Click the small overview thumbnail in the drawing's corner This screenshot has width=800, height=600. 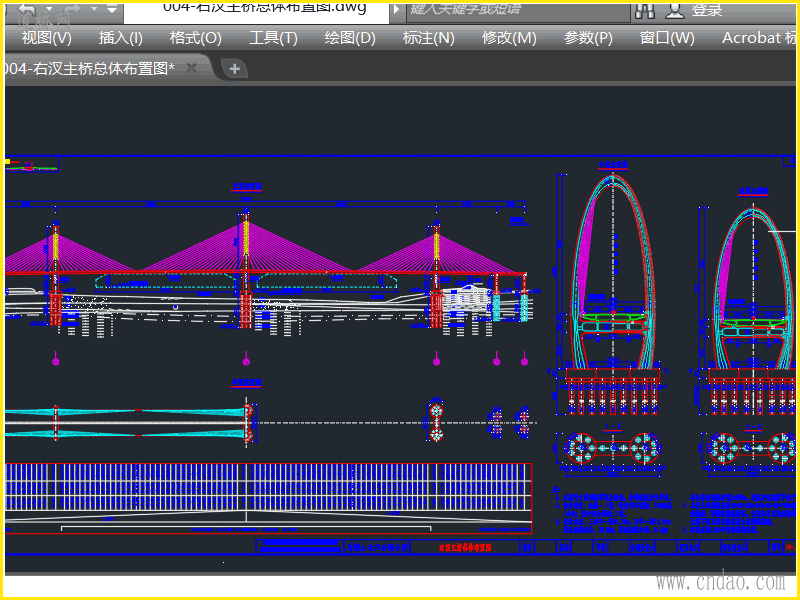[32, 165]
